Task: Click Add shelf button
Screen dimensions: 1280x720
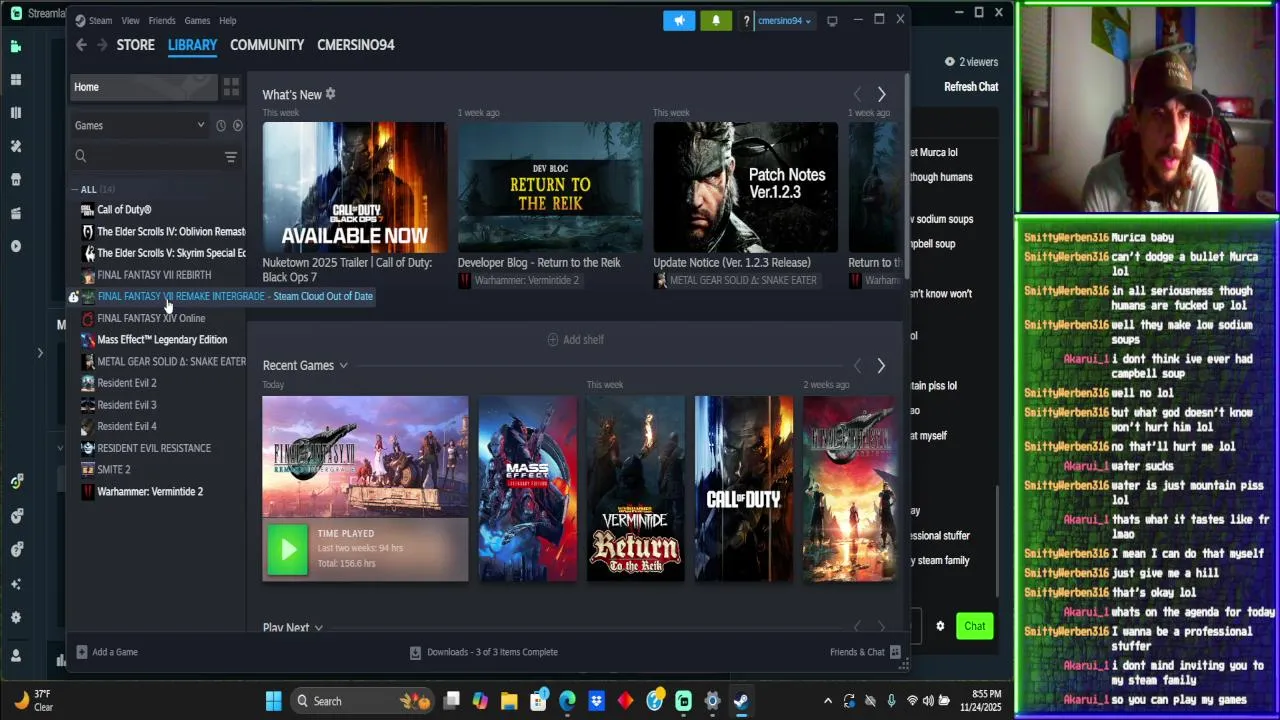Action: coord(576,340)
